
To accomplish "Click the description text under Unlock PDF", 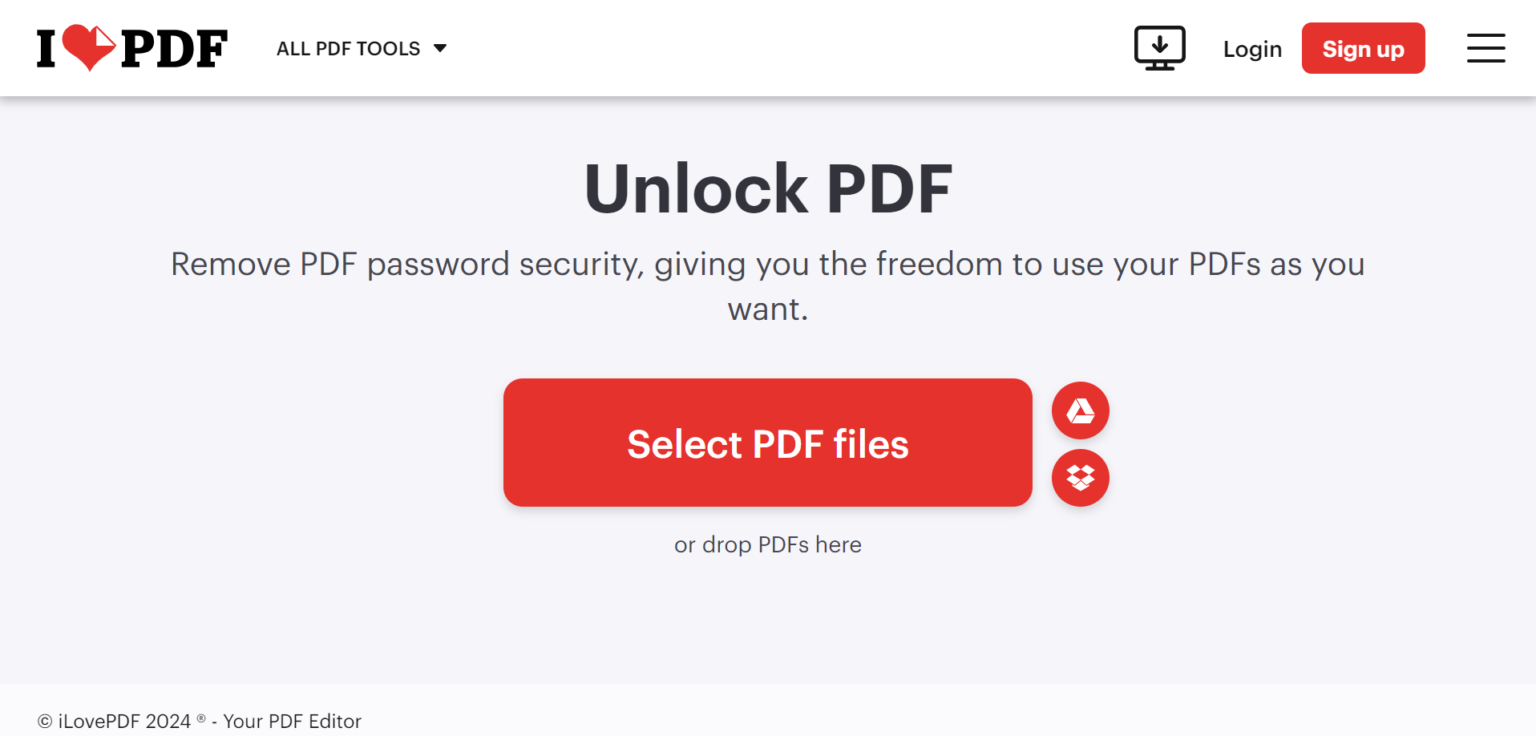I will pos(767,286).
